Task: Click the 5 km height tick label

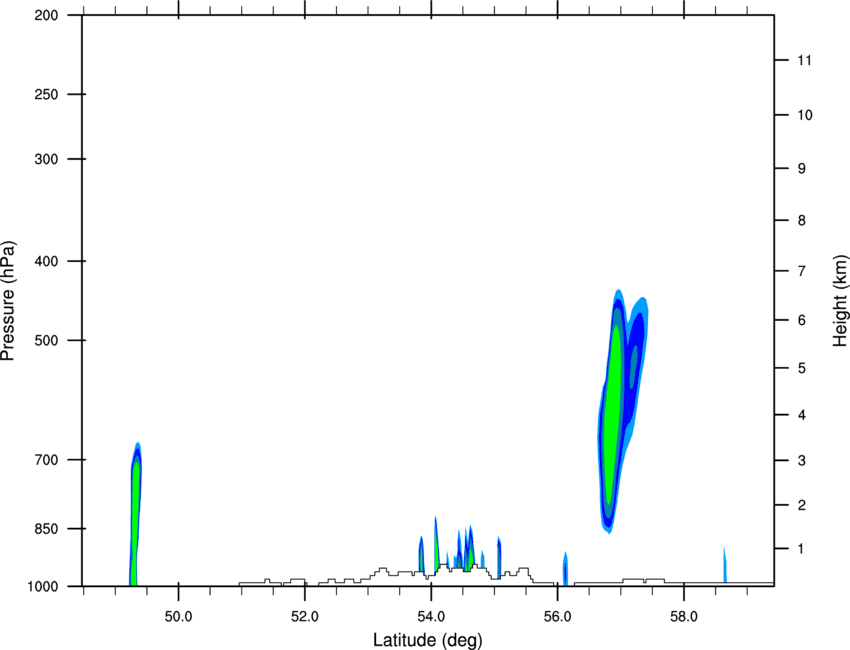Action: click(802, 368)
